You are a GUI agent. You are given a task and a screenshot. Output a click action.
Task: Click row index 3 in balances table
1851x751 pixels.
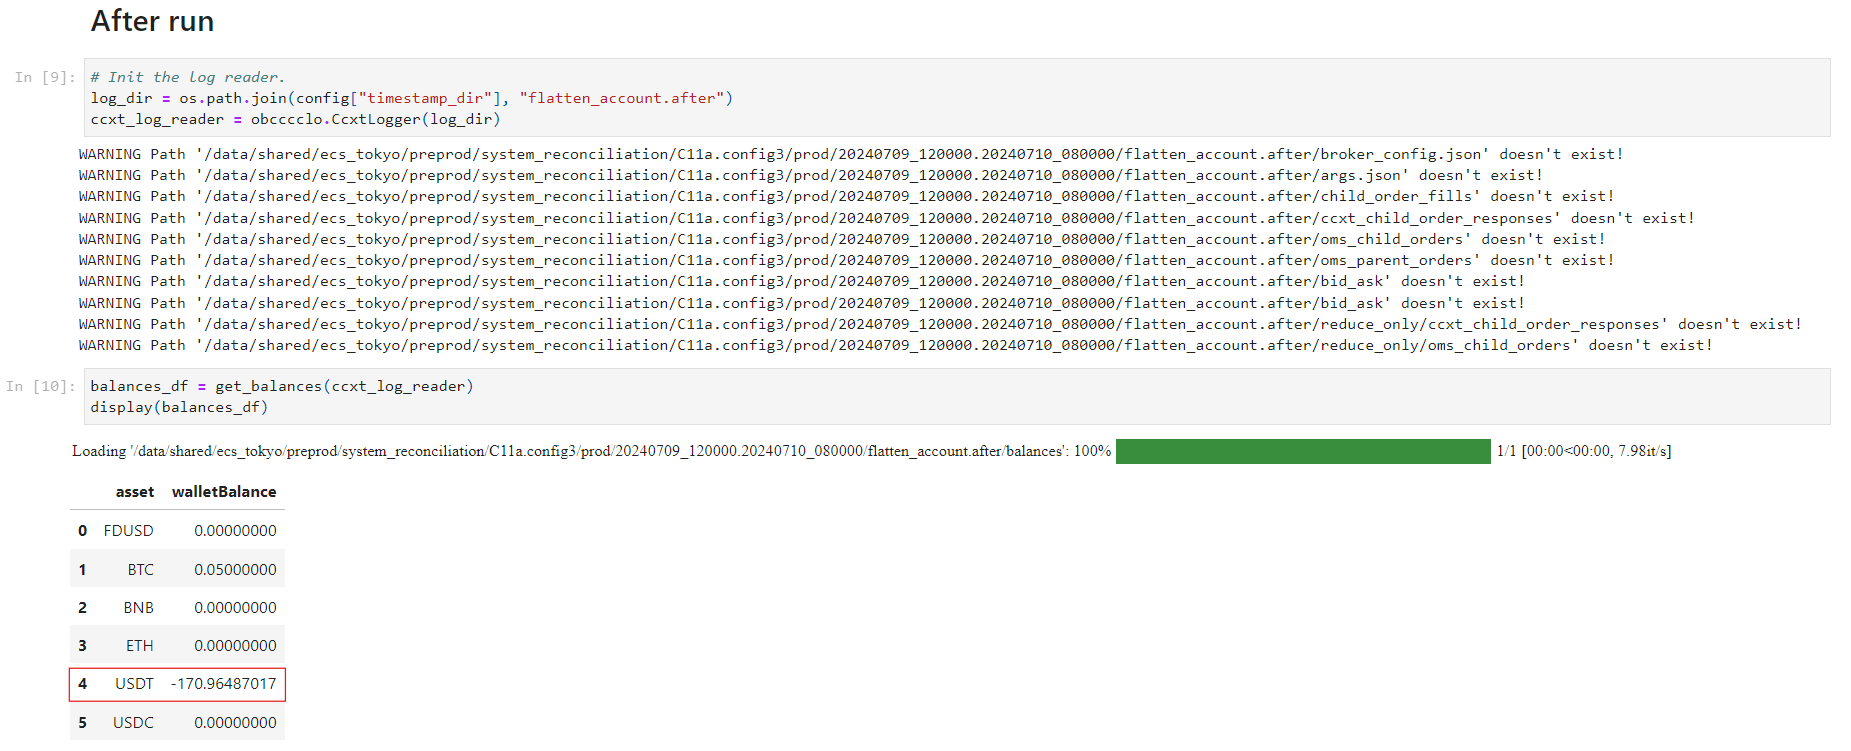pyautogui.click(x=82, y=646)
